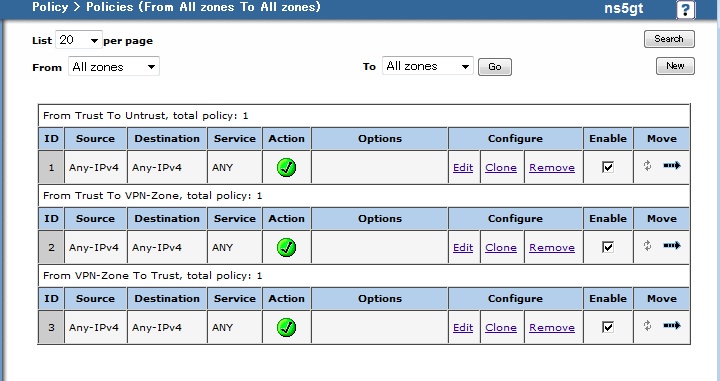Clone policy 2
The height and width of the screenshot is (381, 720).
501,247
